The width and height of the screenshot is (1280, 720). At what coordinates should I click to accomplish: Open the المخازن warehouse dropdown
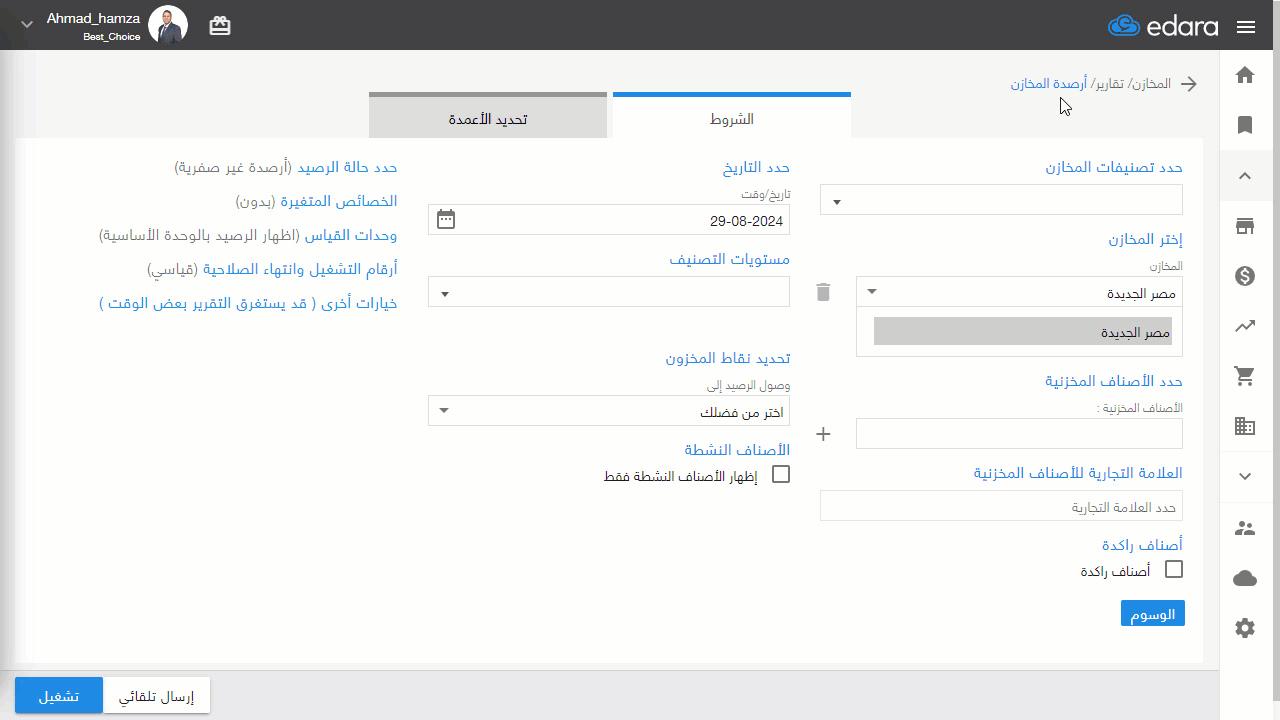click(x=1019, y=292)
